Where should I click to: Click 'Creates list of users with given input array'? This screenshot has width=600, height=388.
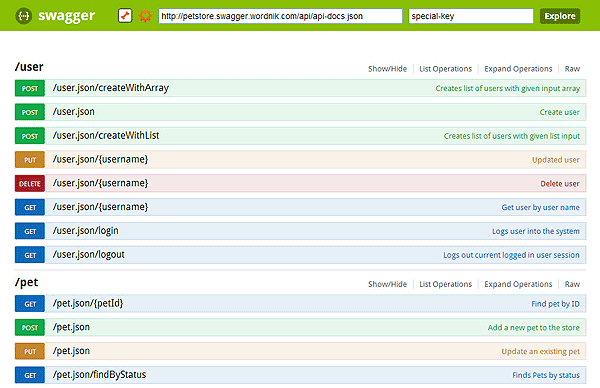coord(507,88)
